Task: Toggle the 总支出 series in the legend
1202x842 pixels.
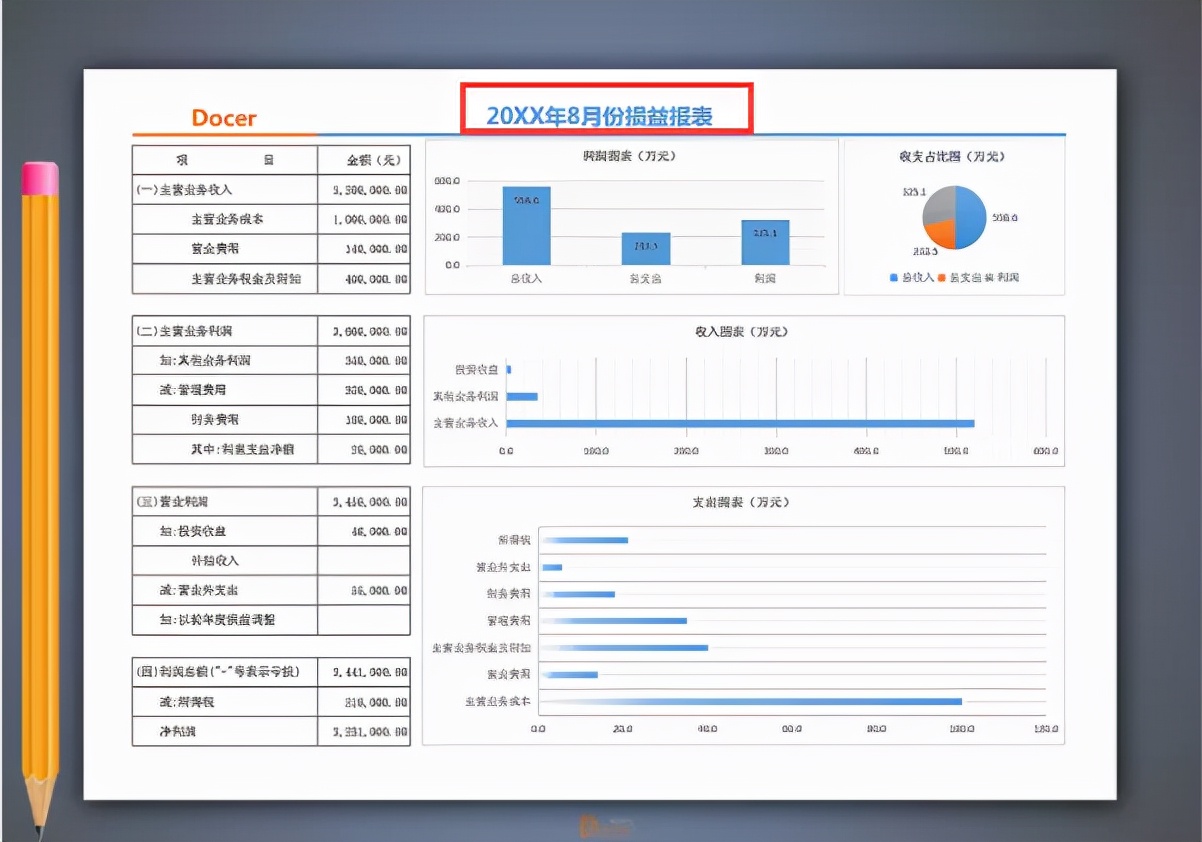Action: (941, 276)
